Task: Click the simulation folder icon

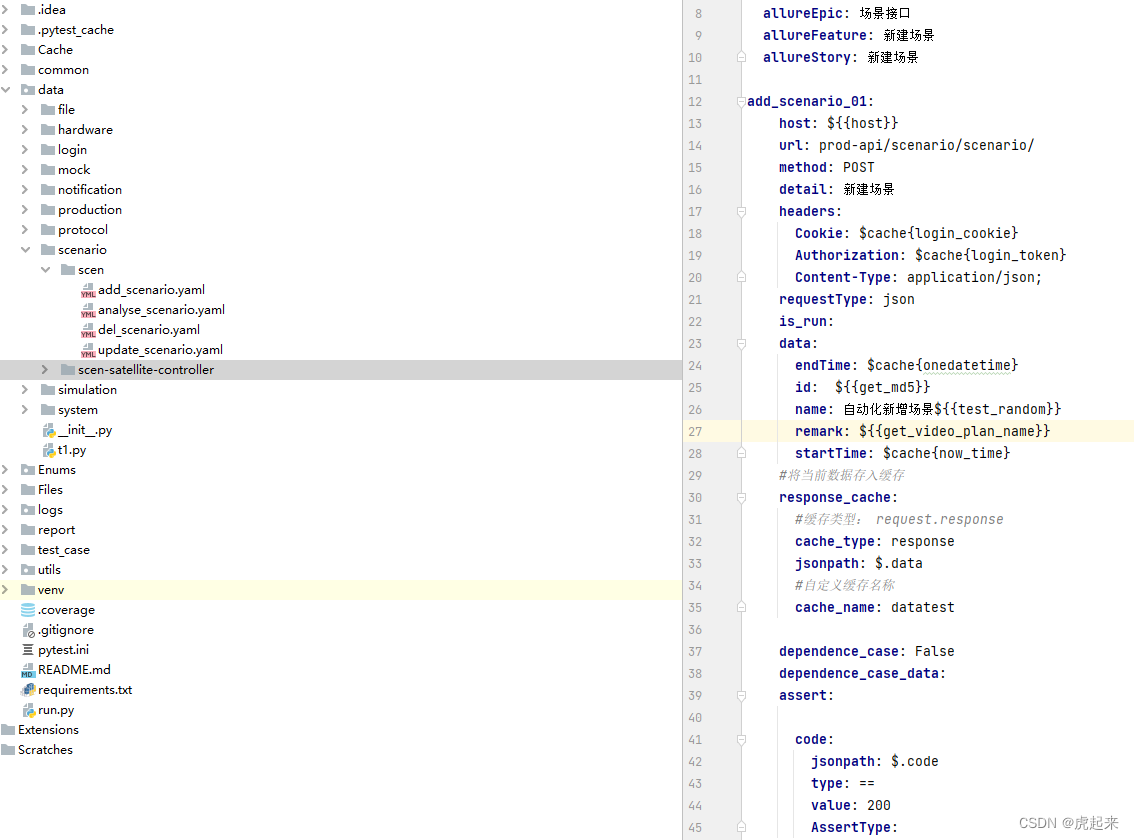Action: point(48,390)
